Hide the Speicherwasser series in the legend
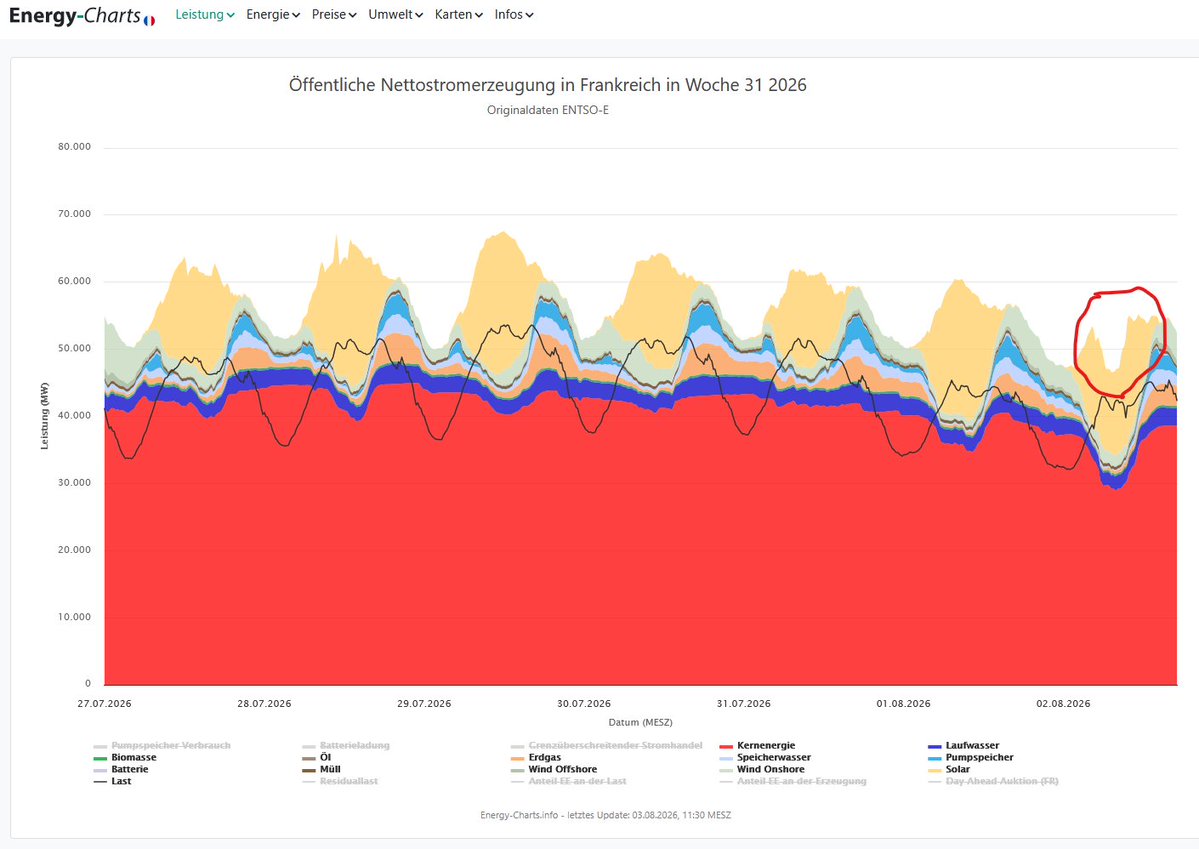The height and width of the screenshot is (849, 1199). click(x=765, y=758)
